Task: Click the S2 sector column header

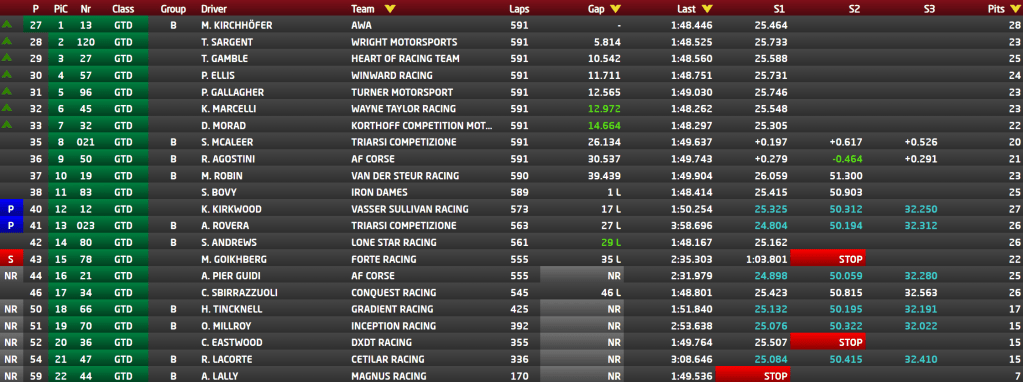Action: (x=855, y=9)
